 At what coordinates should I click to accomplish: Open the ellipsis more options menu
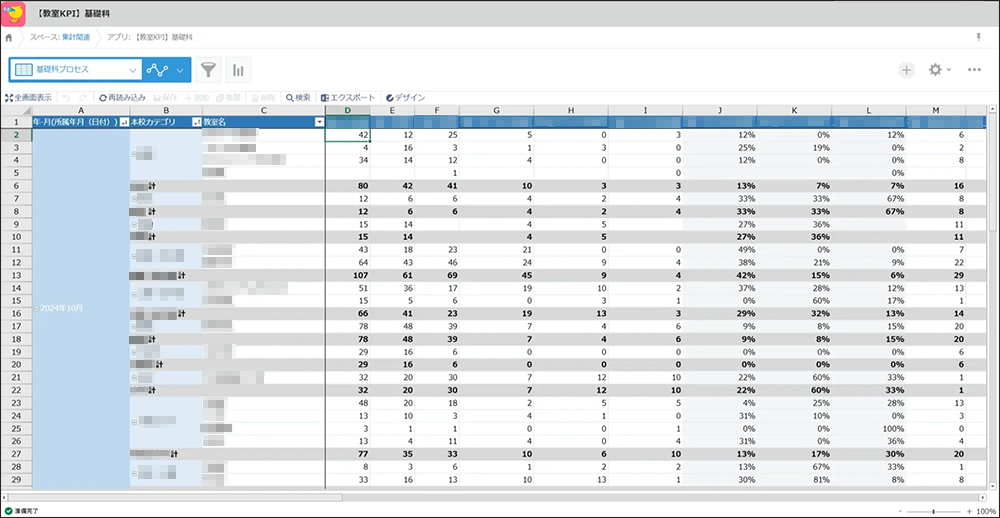[974, 70]
